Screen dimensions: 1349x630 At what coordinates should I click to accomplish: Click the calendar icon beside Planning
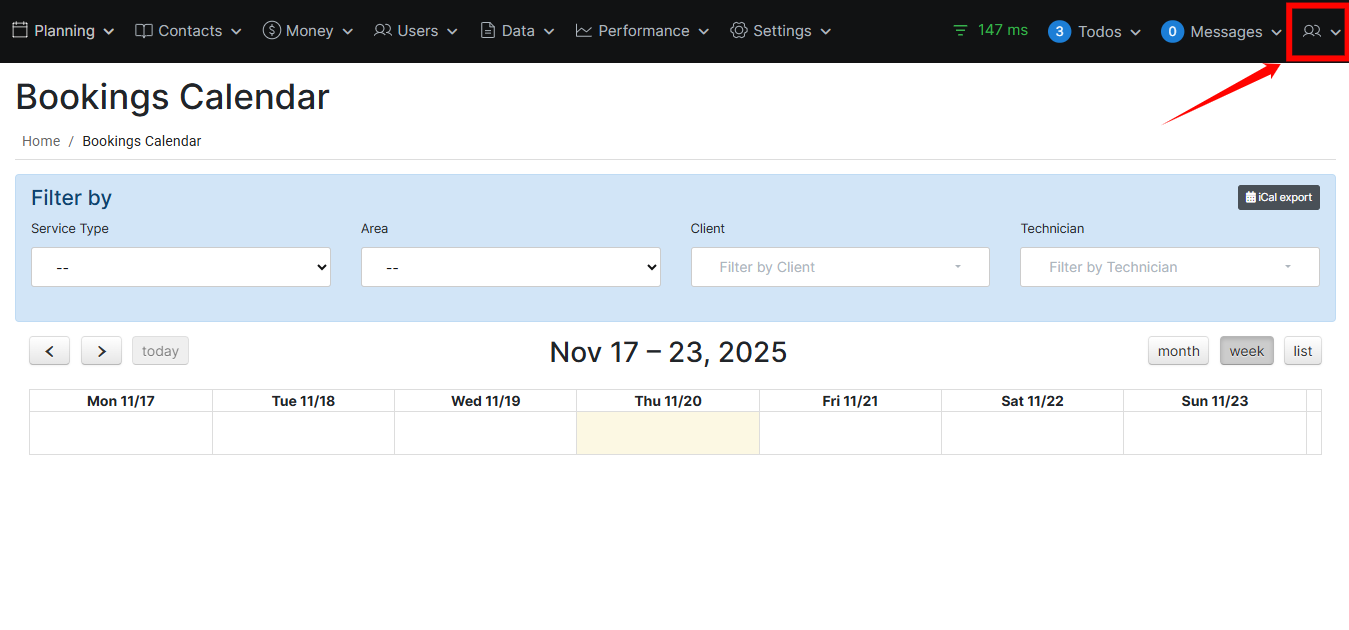[x=20, y=30]
